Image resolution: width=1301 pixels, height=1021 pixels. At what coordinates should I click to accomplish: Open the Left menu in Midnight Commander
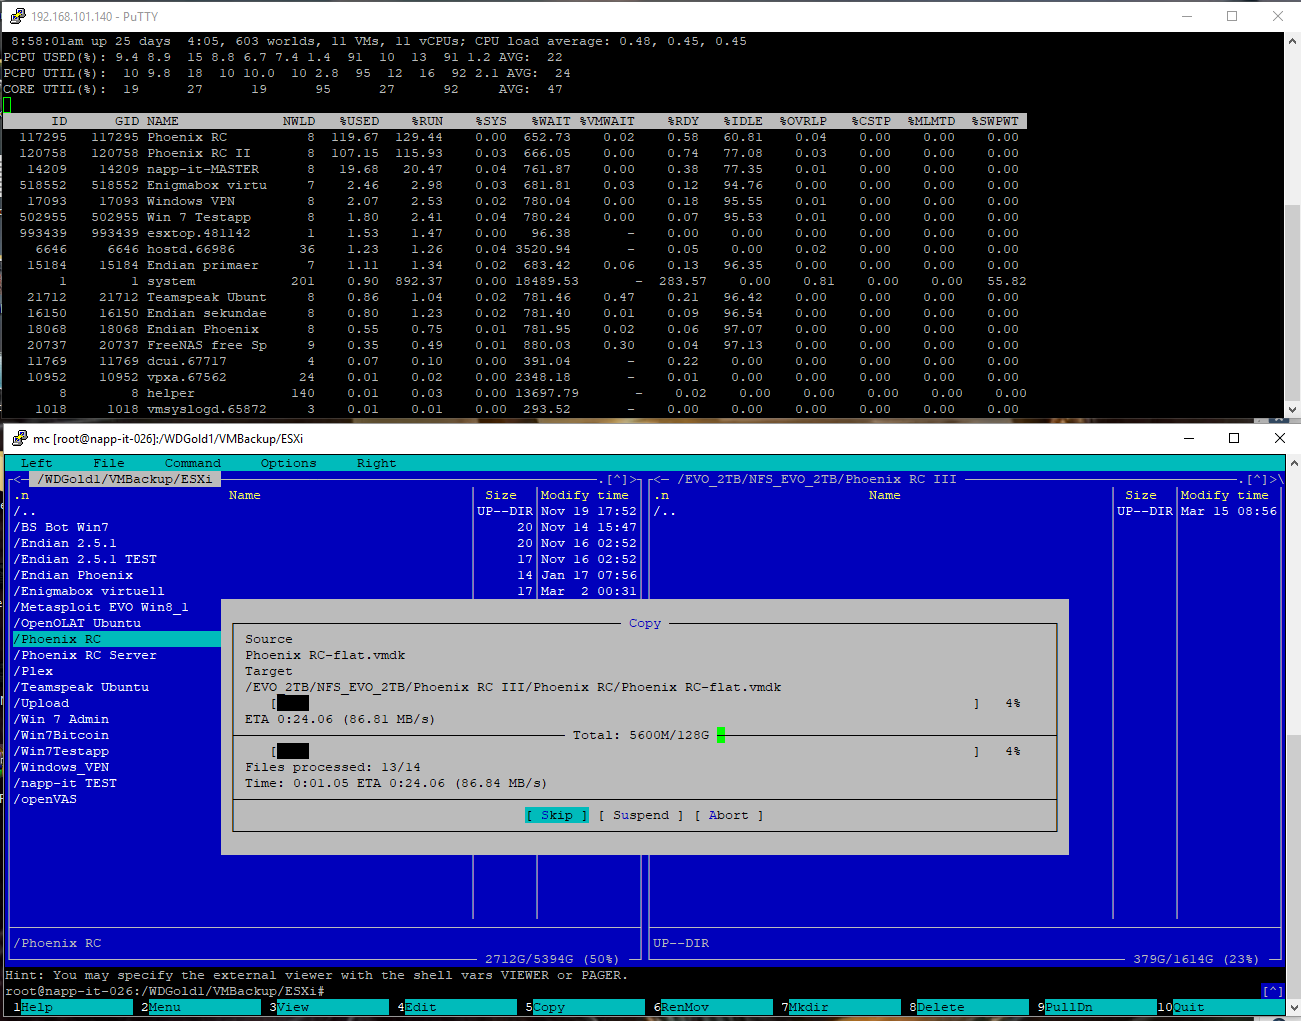pyautogui.click(x=36, y=463)
